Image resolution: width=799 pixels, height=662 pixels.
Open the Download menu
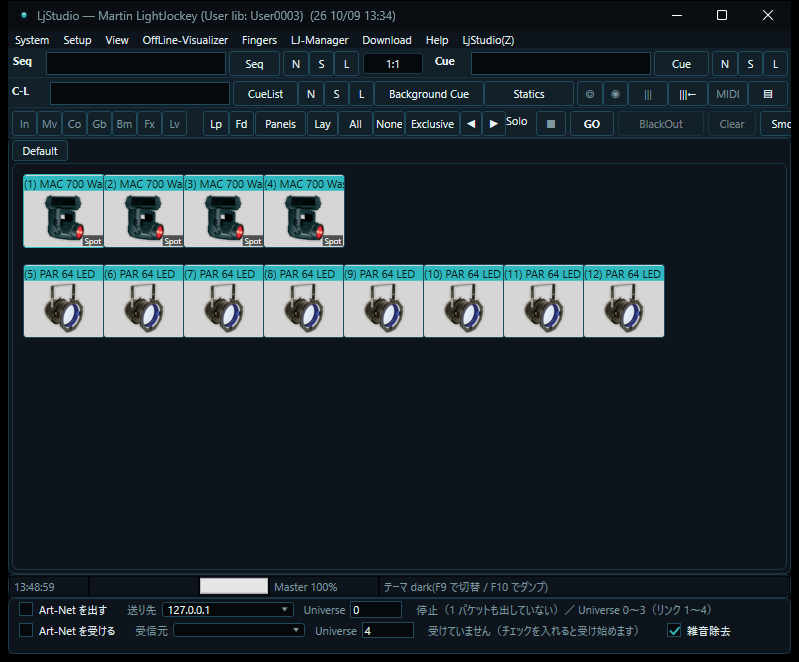click(x=387, y=40)
